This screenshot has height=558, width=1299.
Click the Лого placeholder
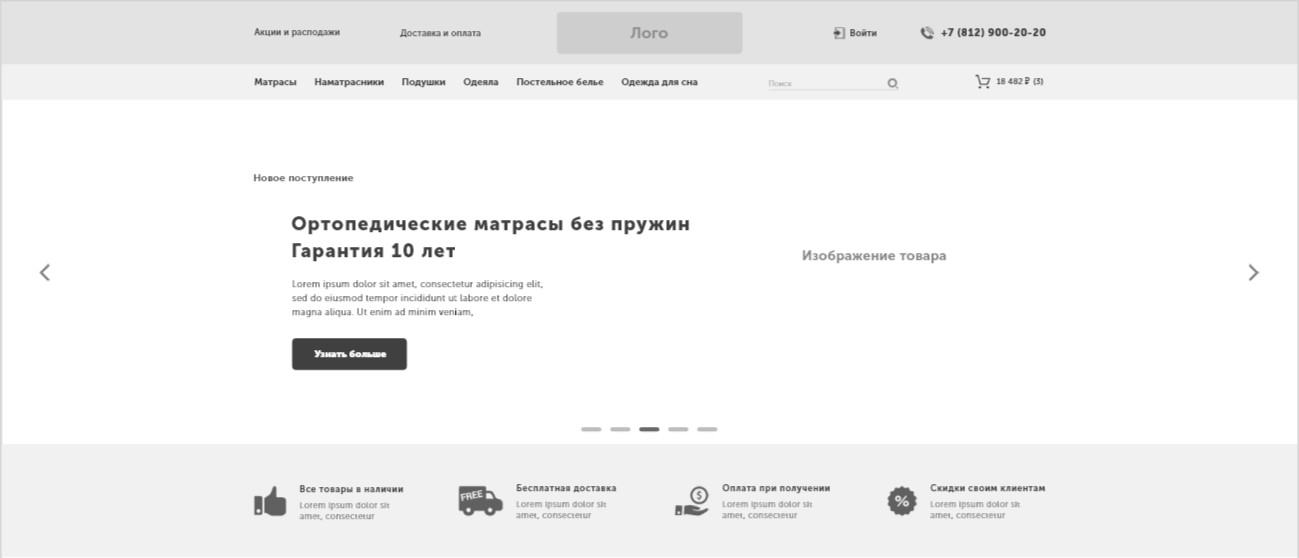pos(649,33)
